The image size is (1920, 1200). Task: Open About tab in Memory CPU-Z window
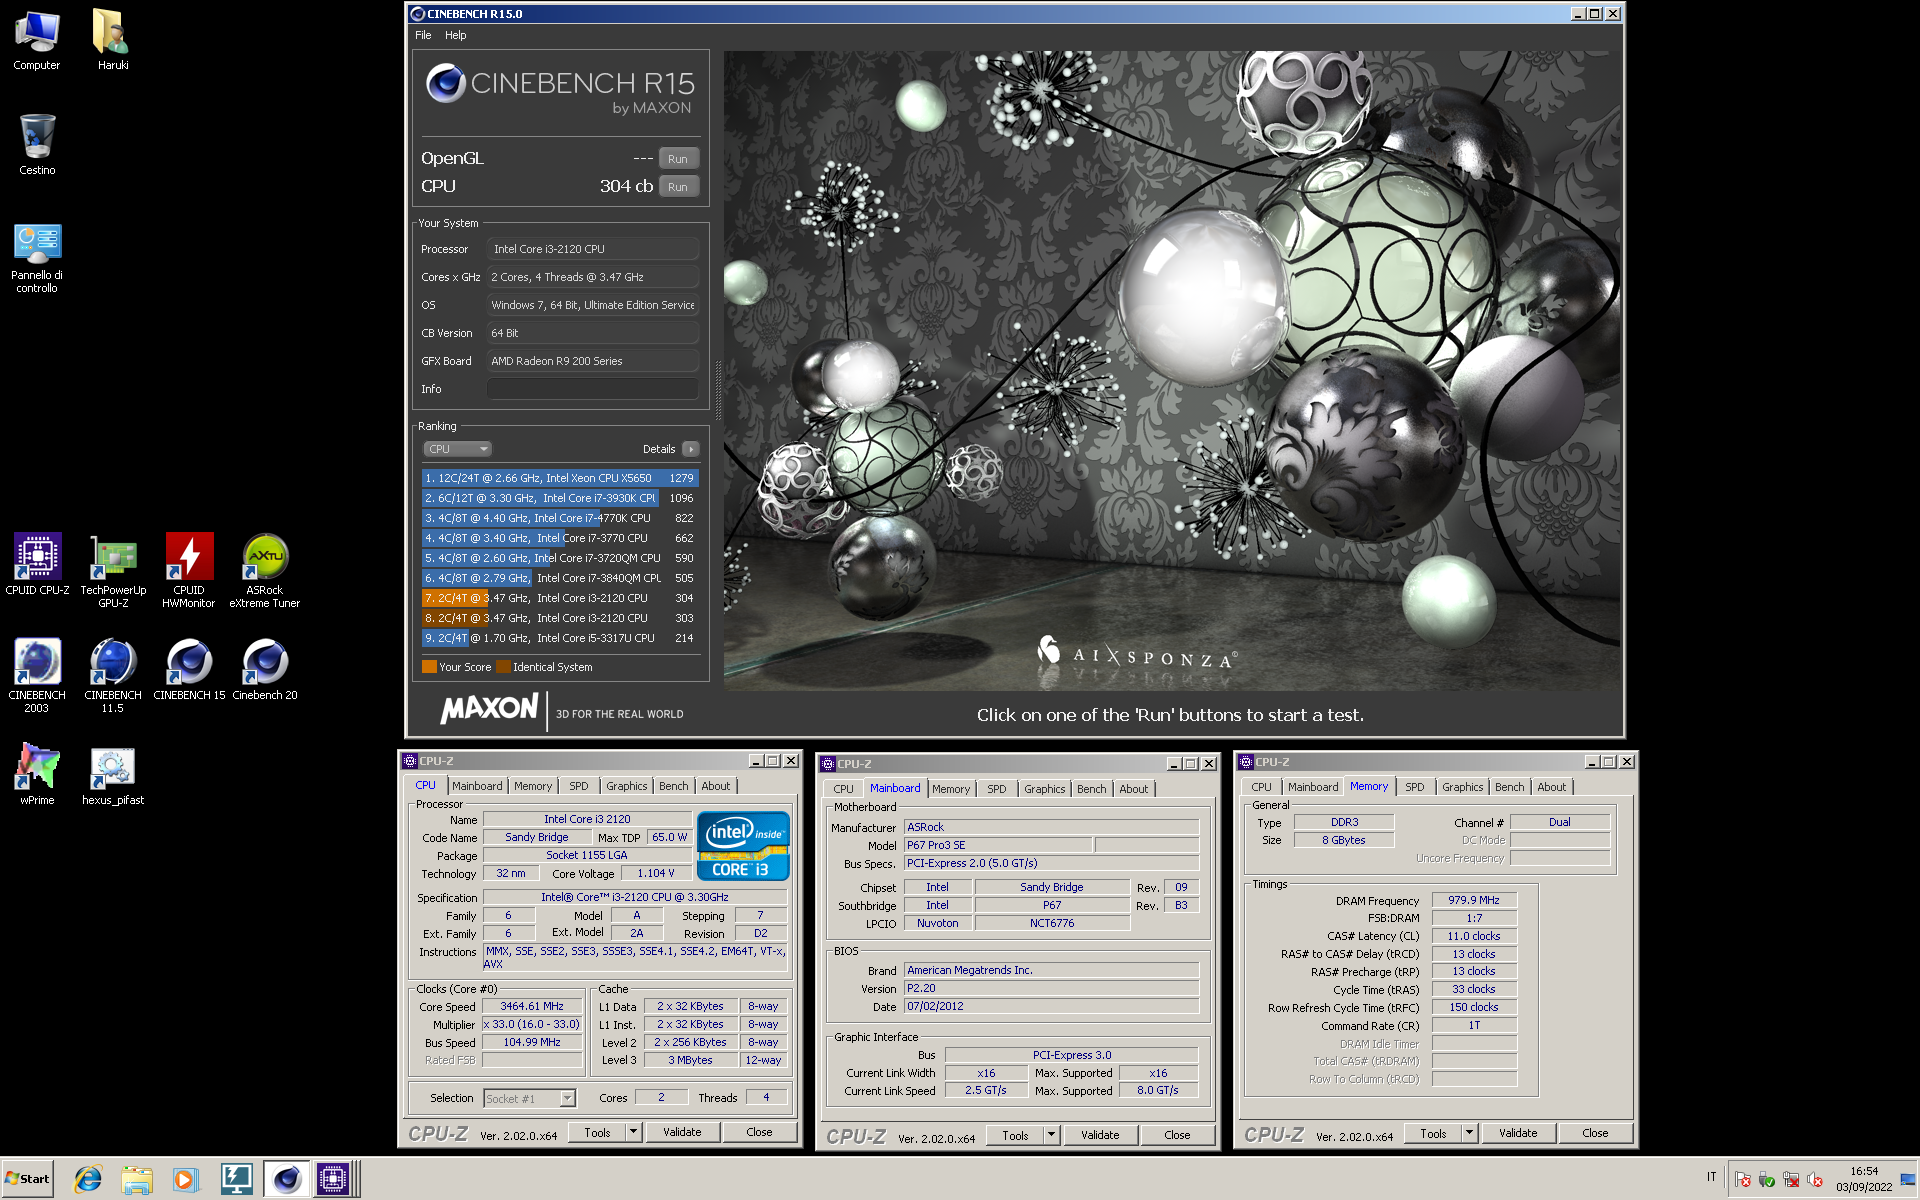[1552, 787]
